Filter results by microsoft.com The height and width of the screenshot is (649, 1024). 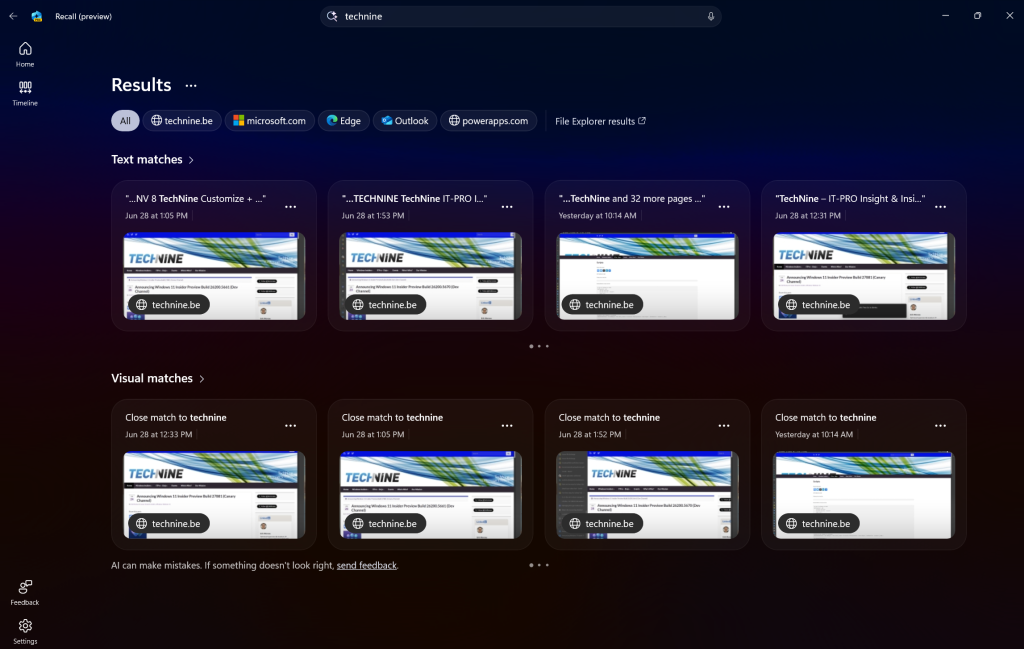(x=269, y=121)
